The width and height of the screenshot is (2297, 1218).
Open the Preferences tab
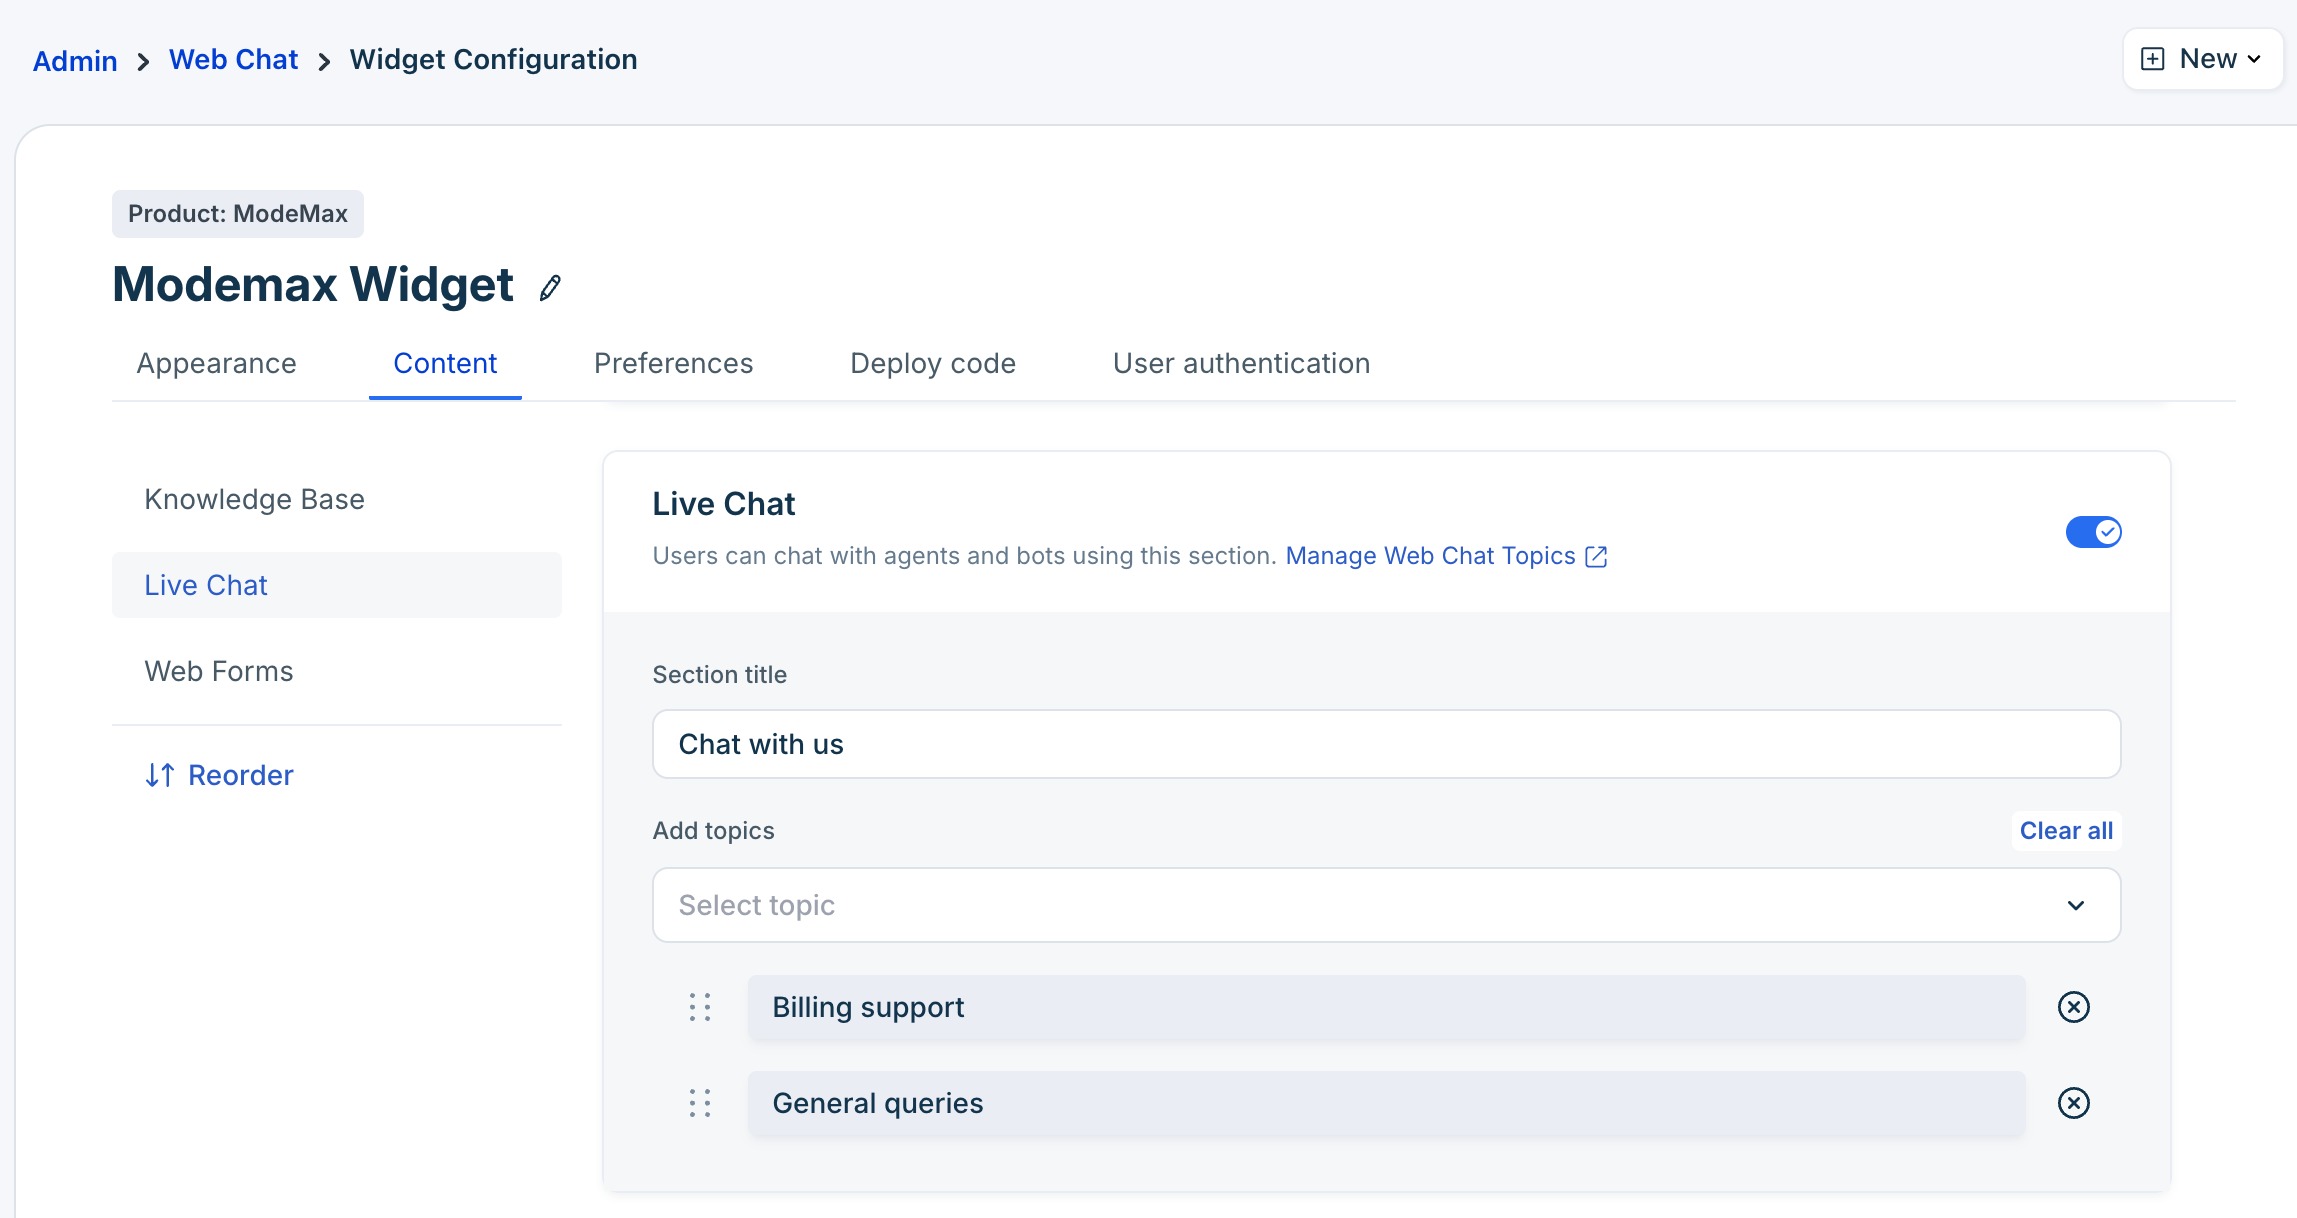(673, 364)
